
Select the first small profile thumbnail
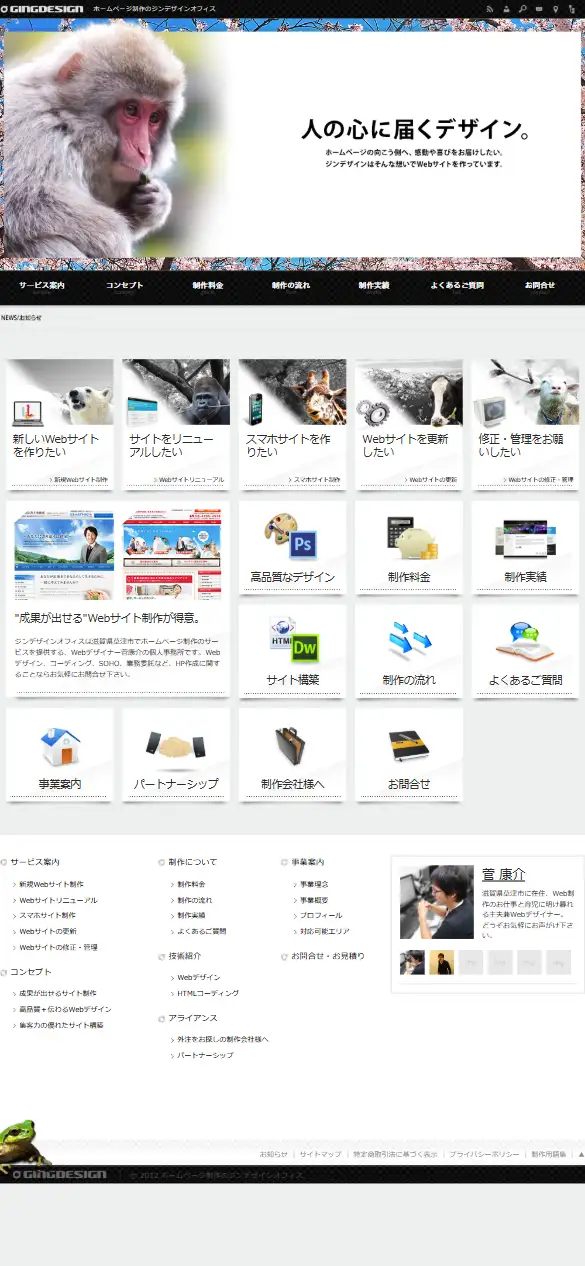(412, 962)
